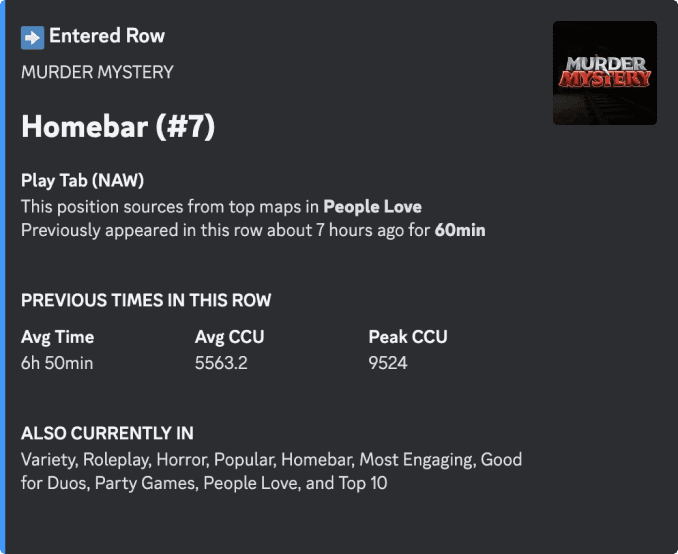Click the 'Previously appeared in this row' sentence

click(253, 230)
